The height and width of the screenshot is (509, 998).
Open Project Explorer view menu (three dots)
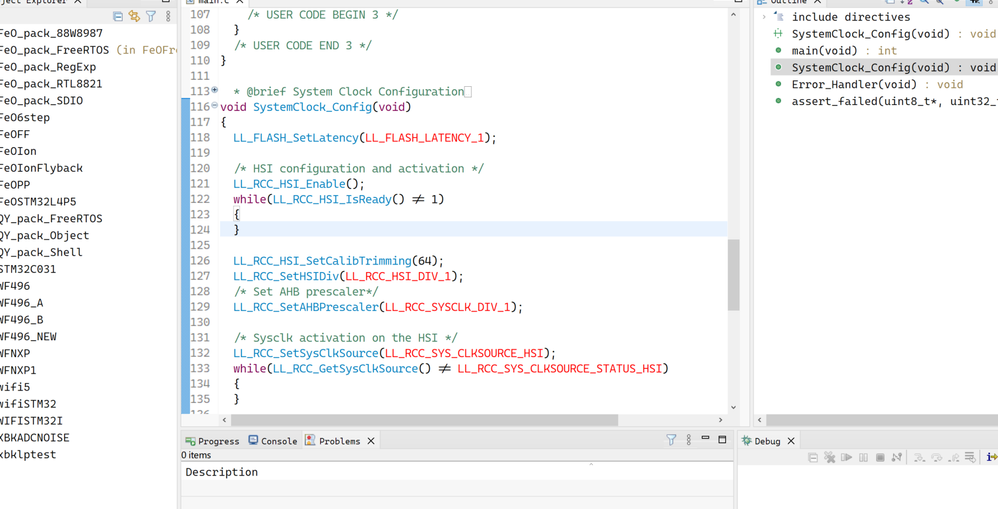167,17
